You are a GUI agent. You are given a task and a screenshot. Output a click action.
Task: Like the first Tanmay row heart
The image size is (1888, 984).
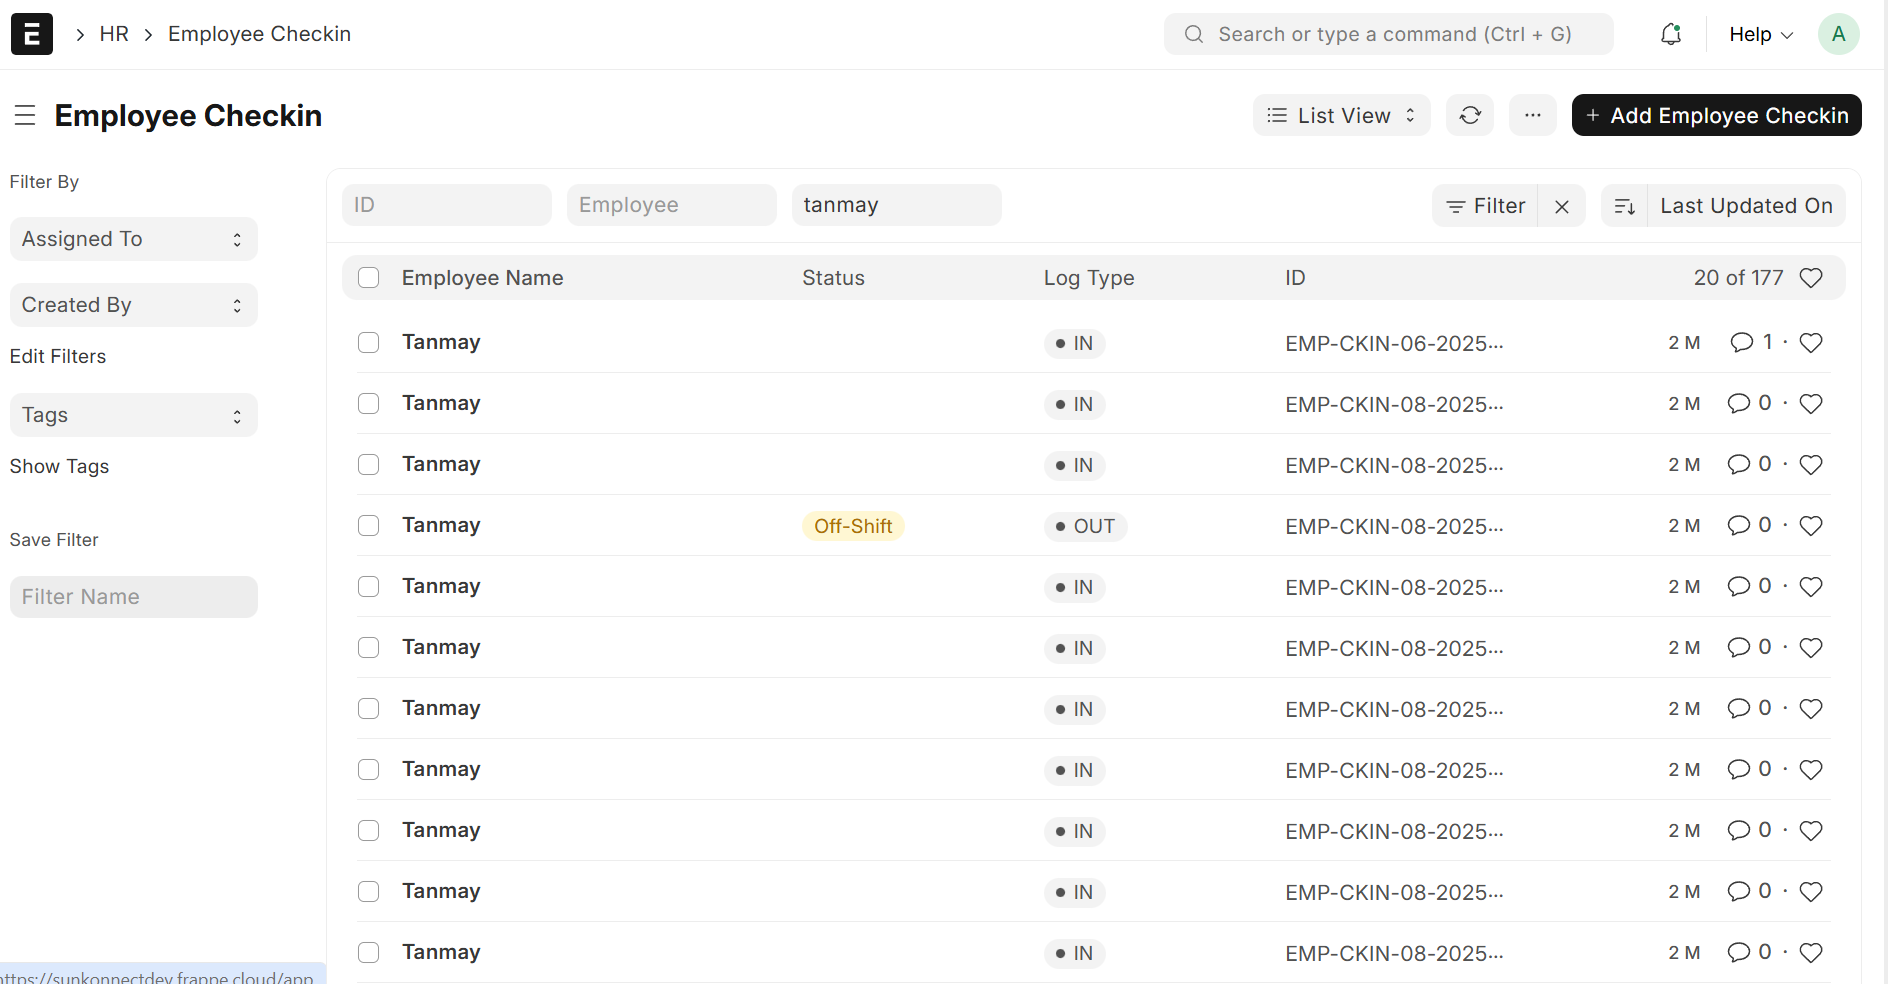point(1811,343)
